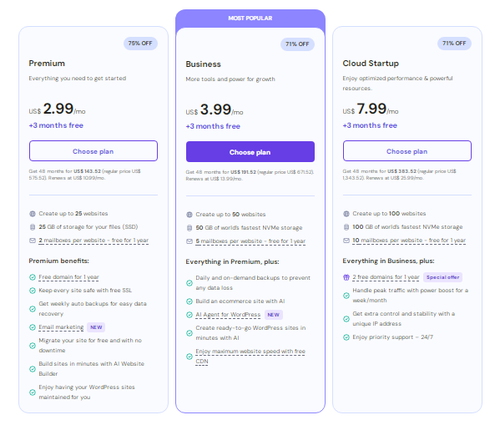Click the globe icon beside 100 websites
This screenshot has height=426, width=500.
point(346,214)
